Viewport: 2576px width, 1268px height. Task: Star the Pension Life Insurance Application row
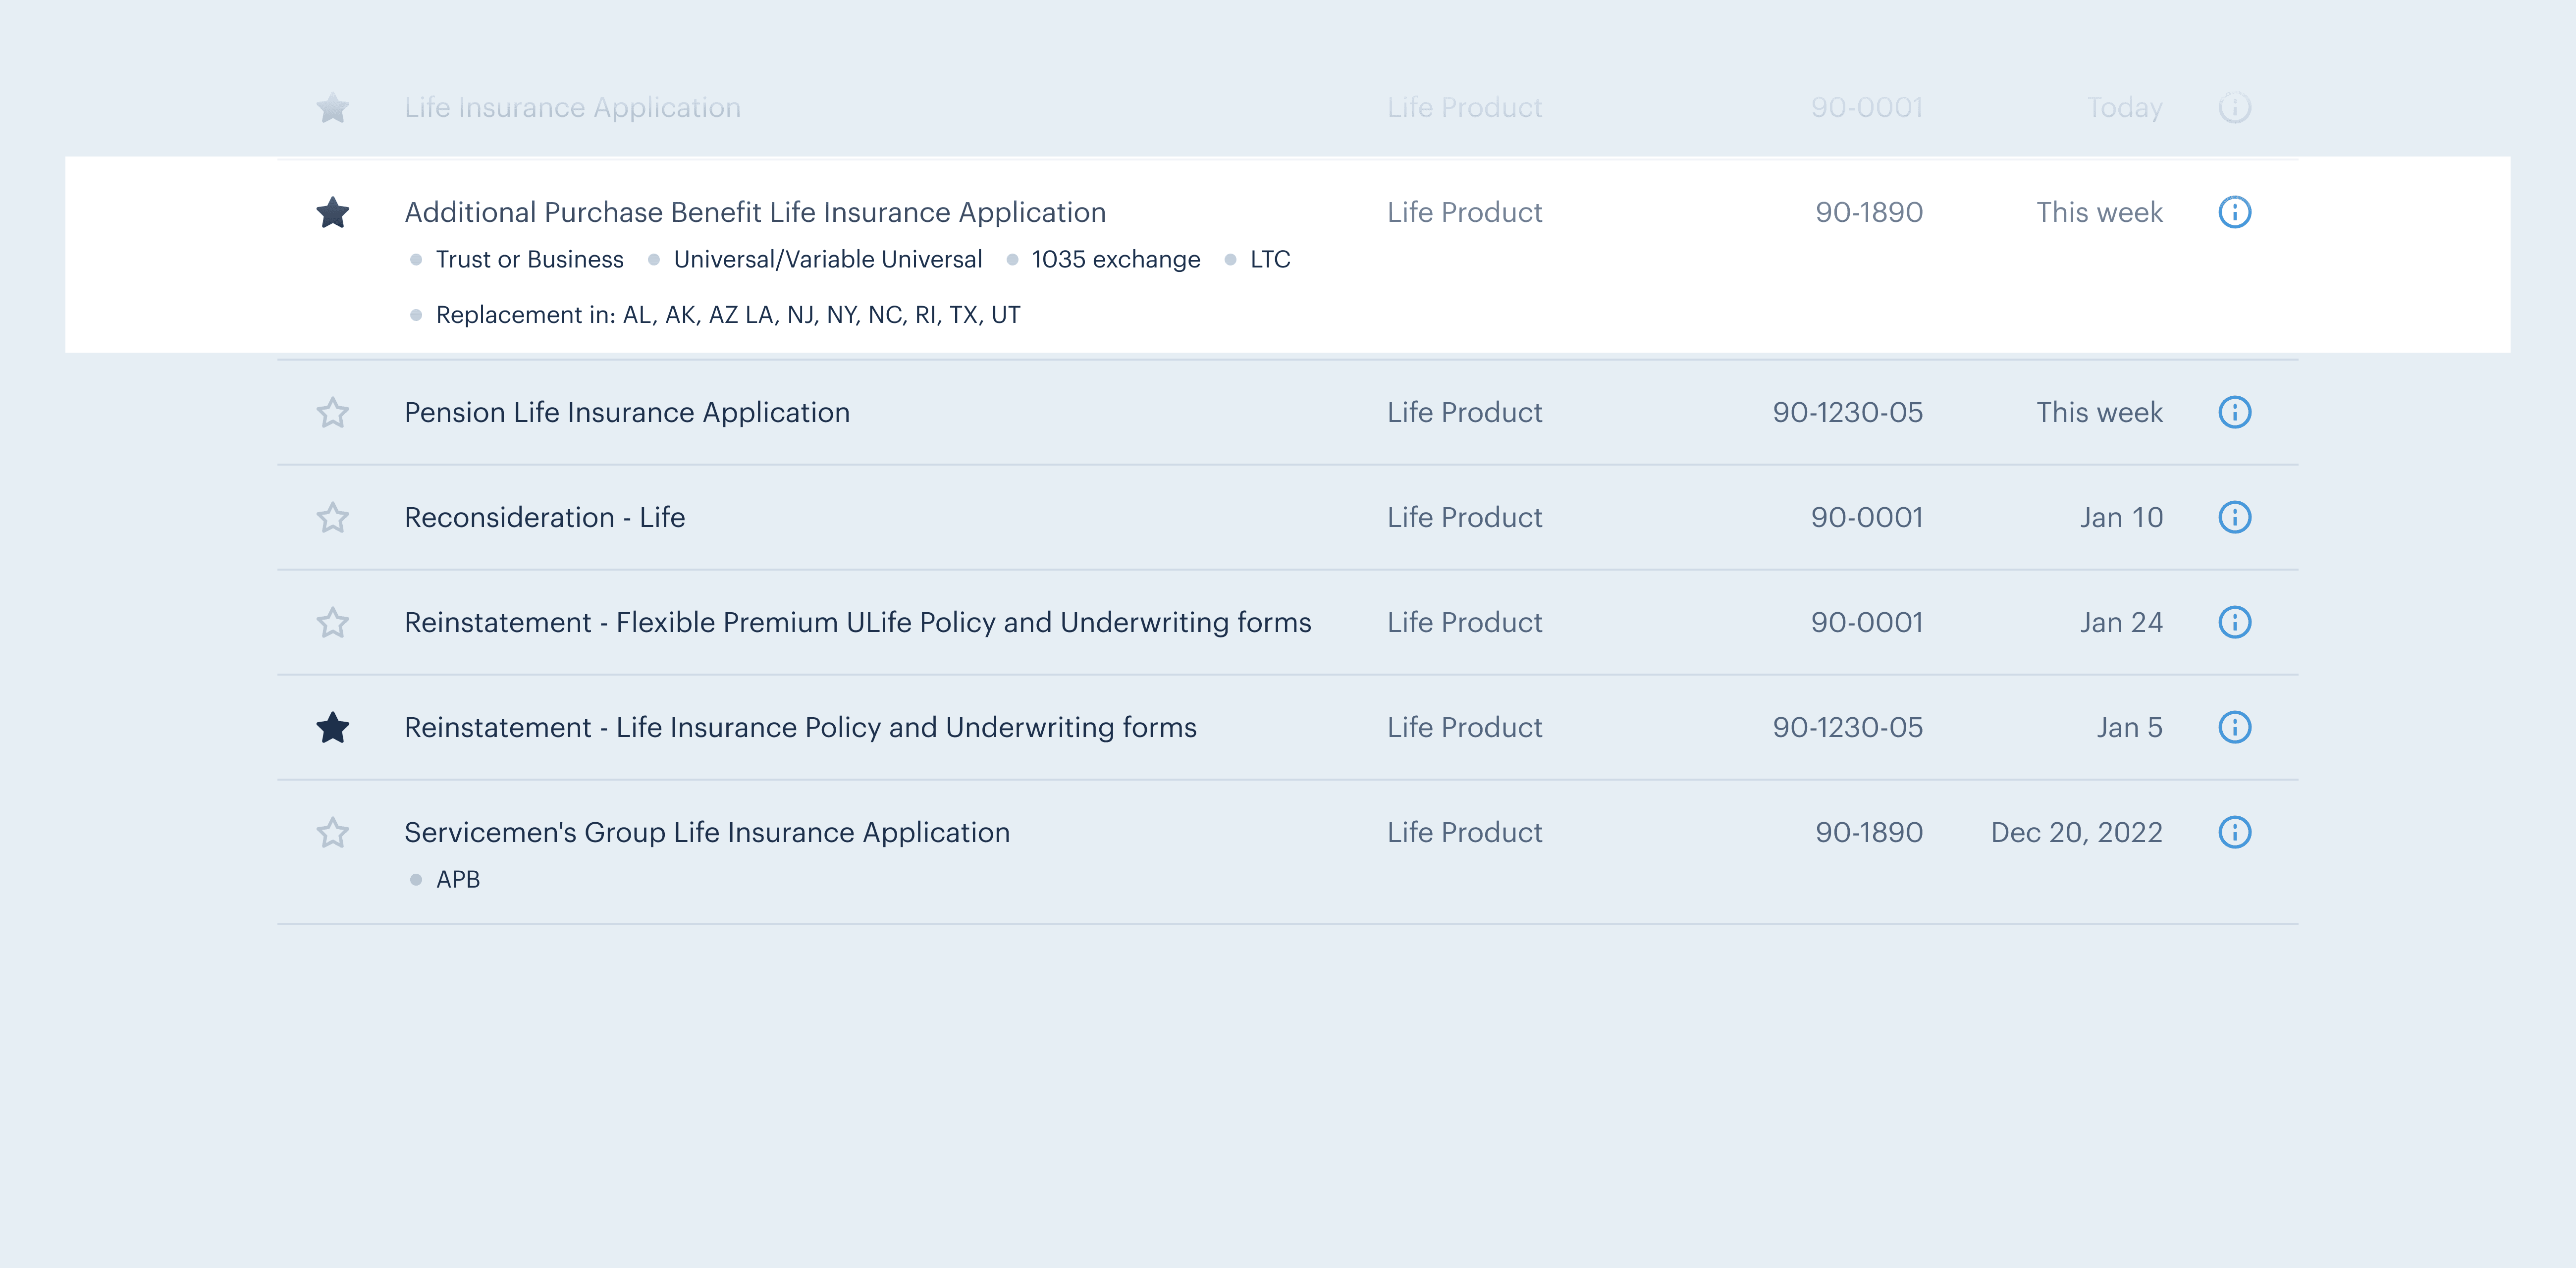(332, 412)
